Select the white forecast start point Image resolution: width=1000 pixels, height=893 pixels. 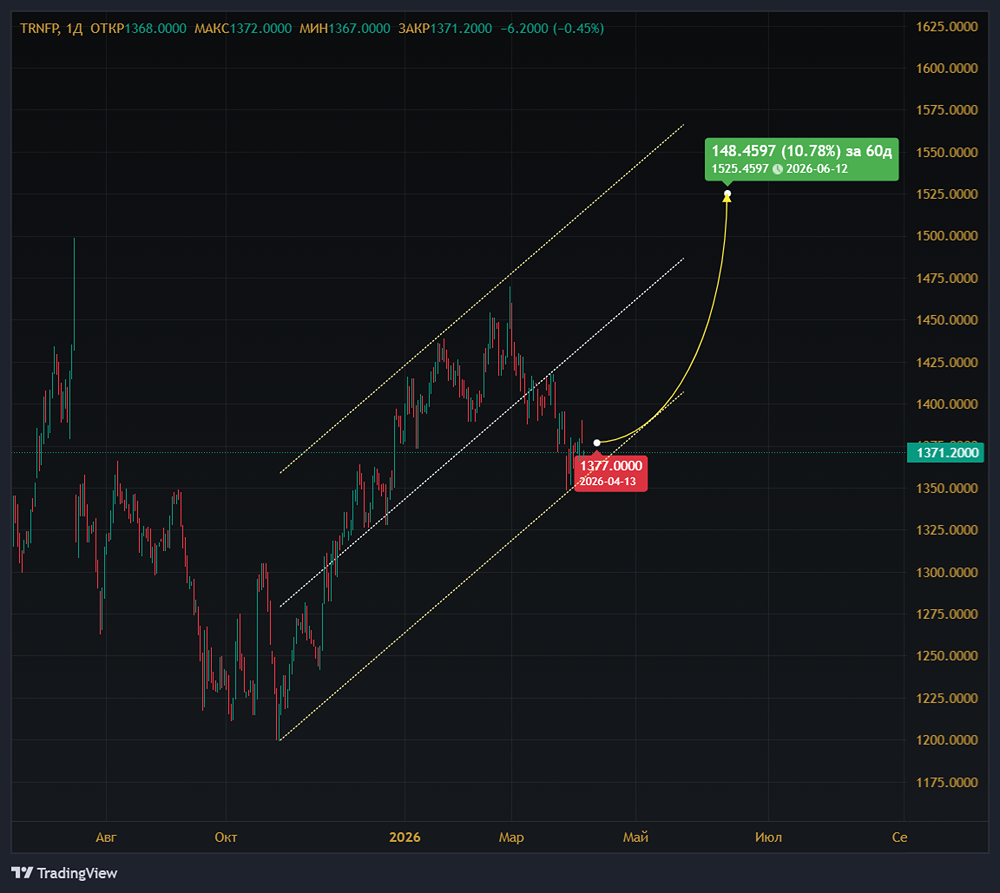click(x=597, y=443)
